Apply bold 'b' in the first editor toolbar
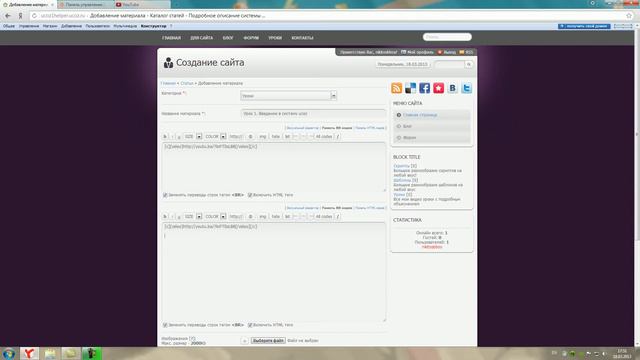The width and height of the screenshot is (640, 360). pos(165,136)
